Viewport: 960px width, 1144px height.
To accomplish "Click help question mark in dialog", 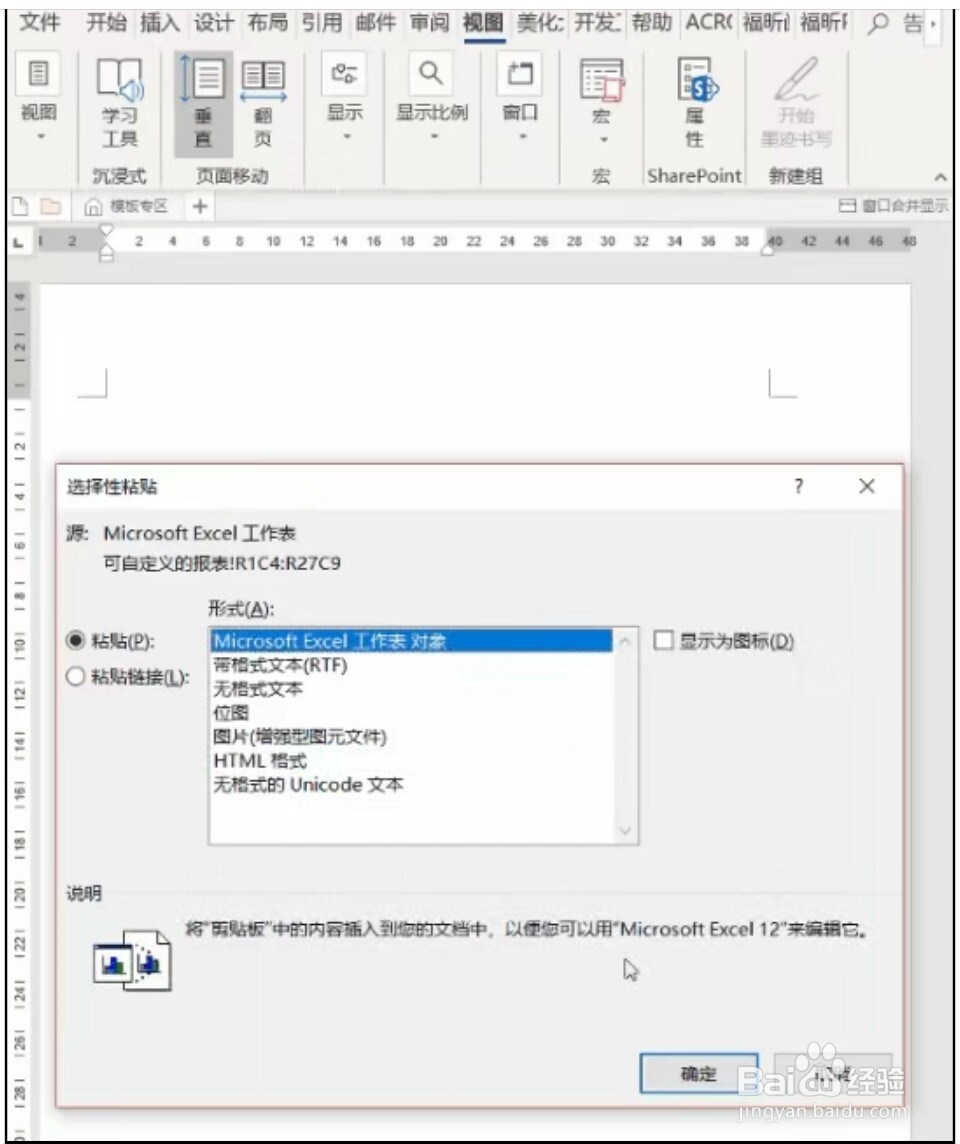I will (x=799, y=486).
